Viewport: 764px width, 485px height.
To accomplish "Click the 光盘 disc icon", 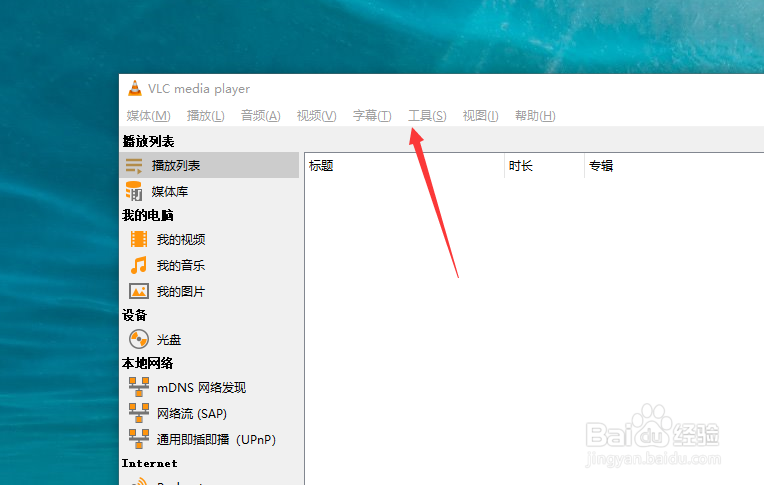I will (x=138, y=339).
